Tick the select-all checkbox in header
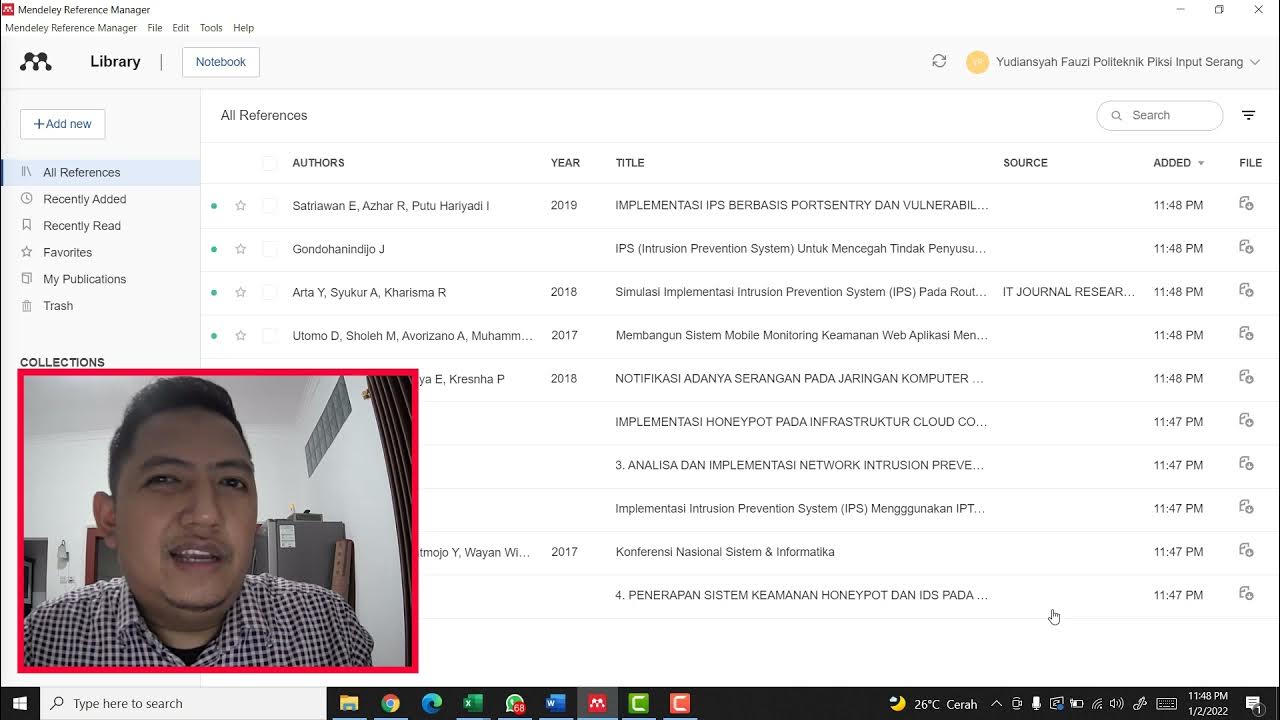The height and width of the screenshot is (720, 1280). click(x=269, y=163)
